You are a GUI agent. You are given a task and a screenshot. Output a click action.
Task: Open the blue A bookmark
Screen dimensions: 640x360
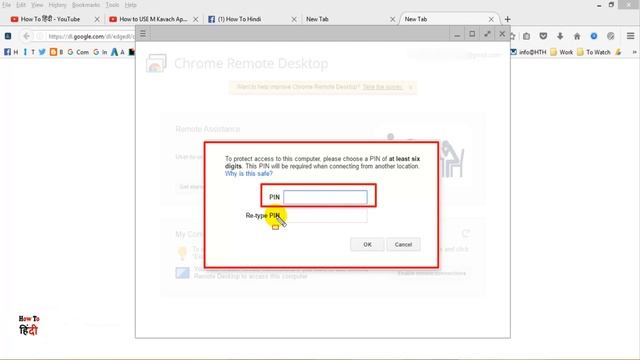118,52
